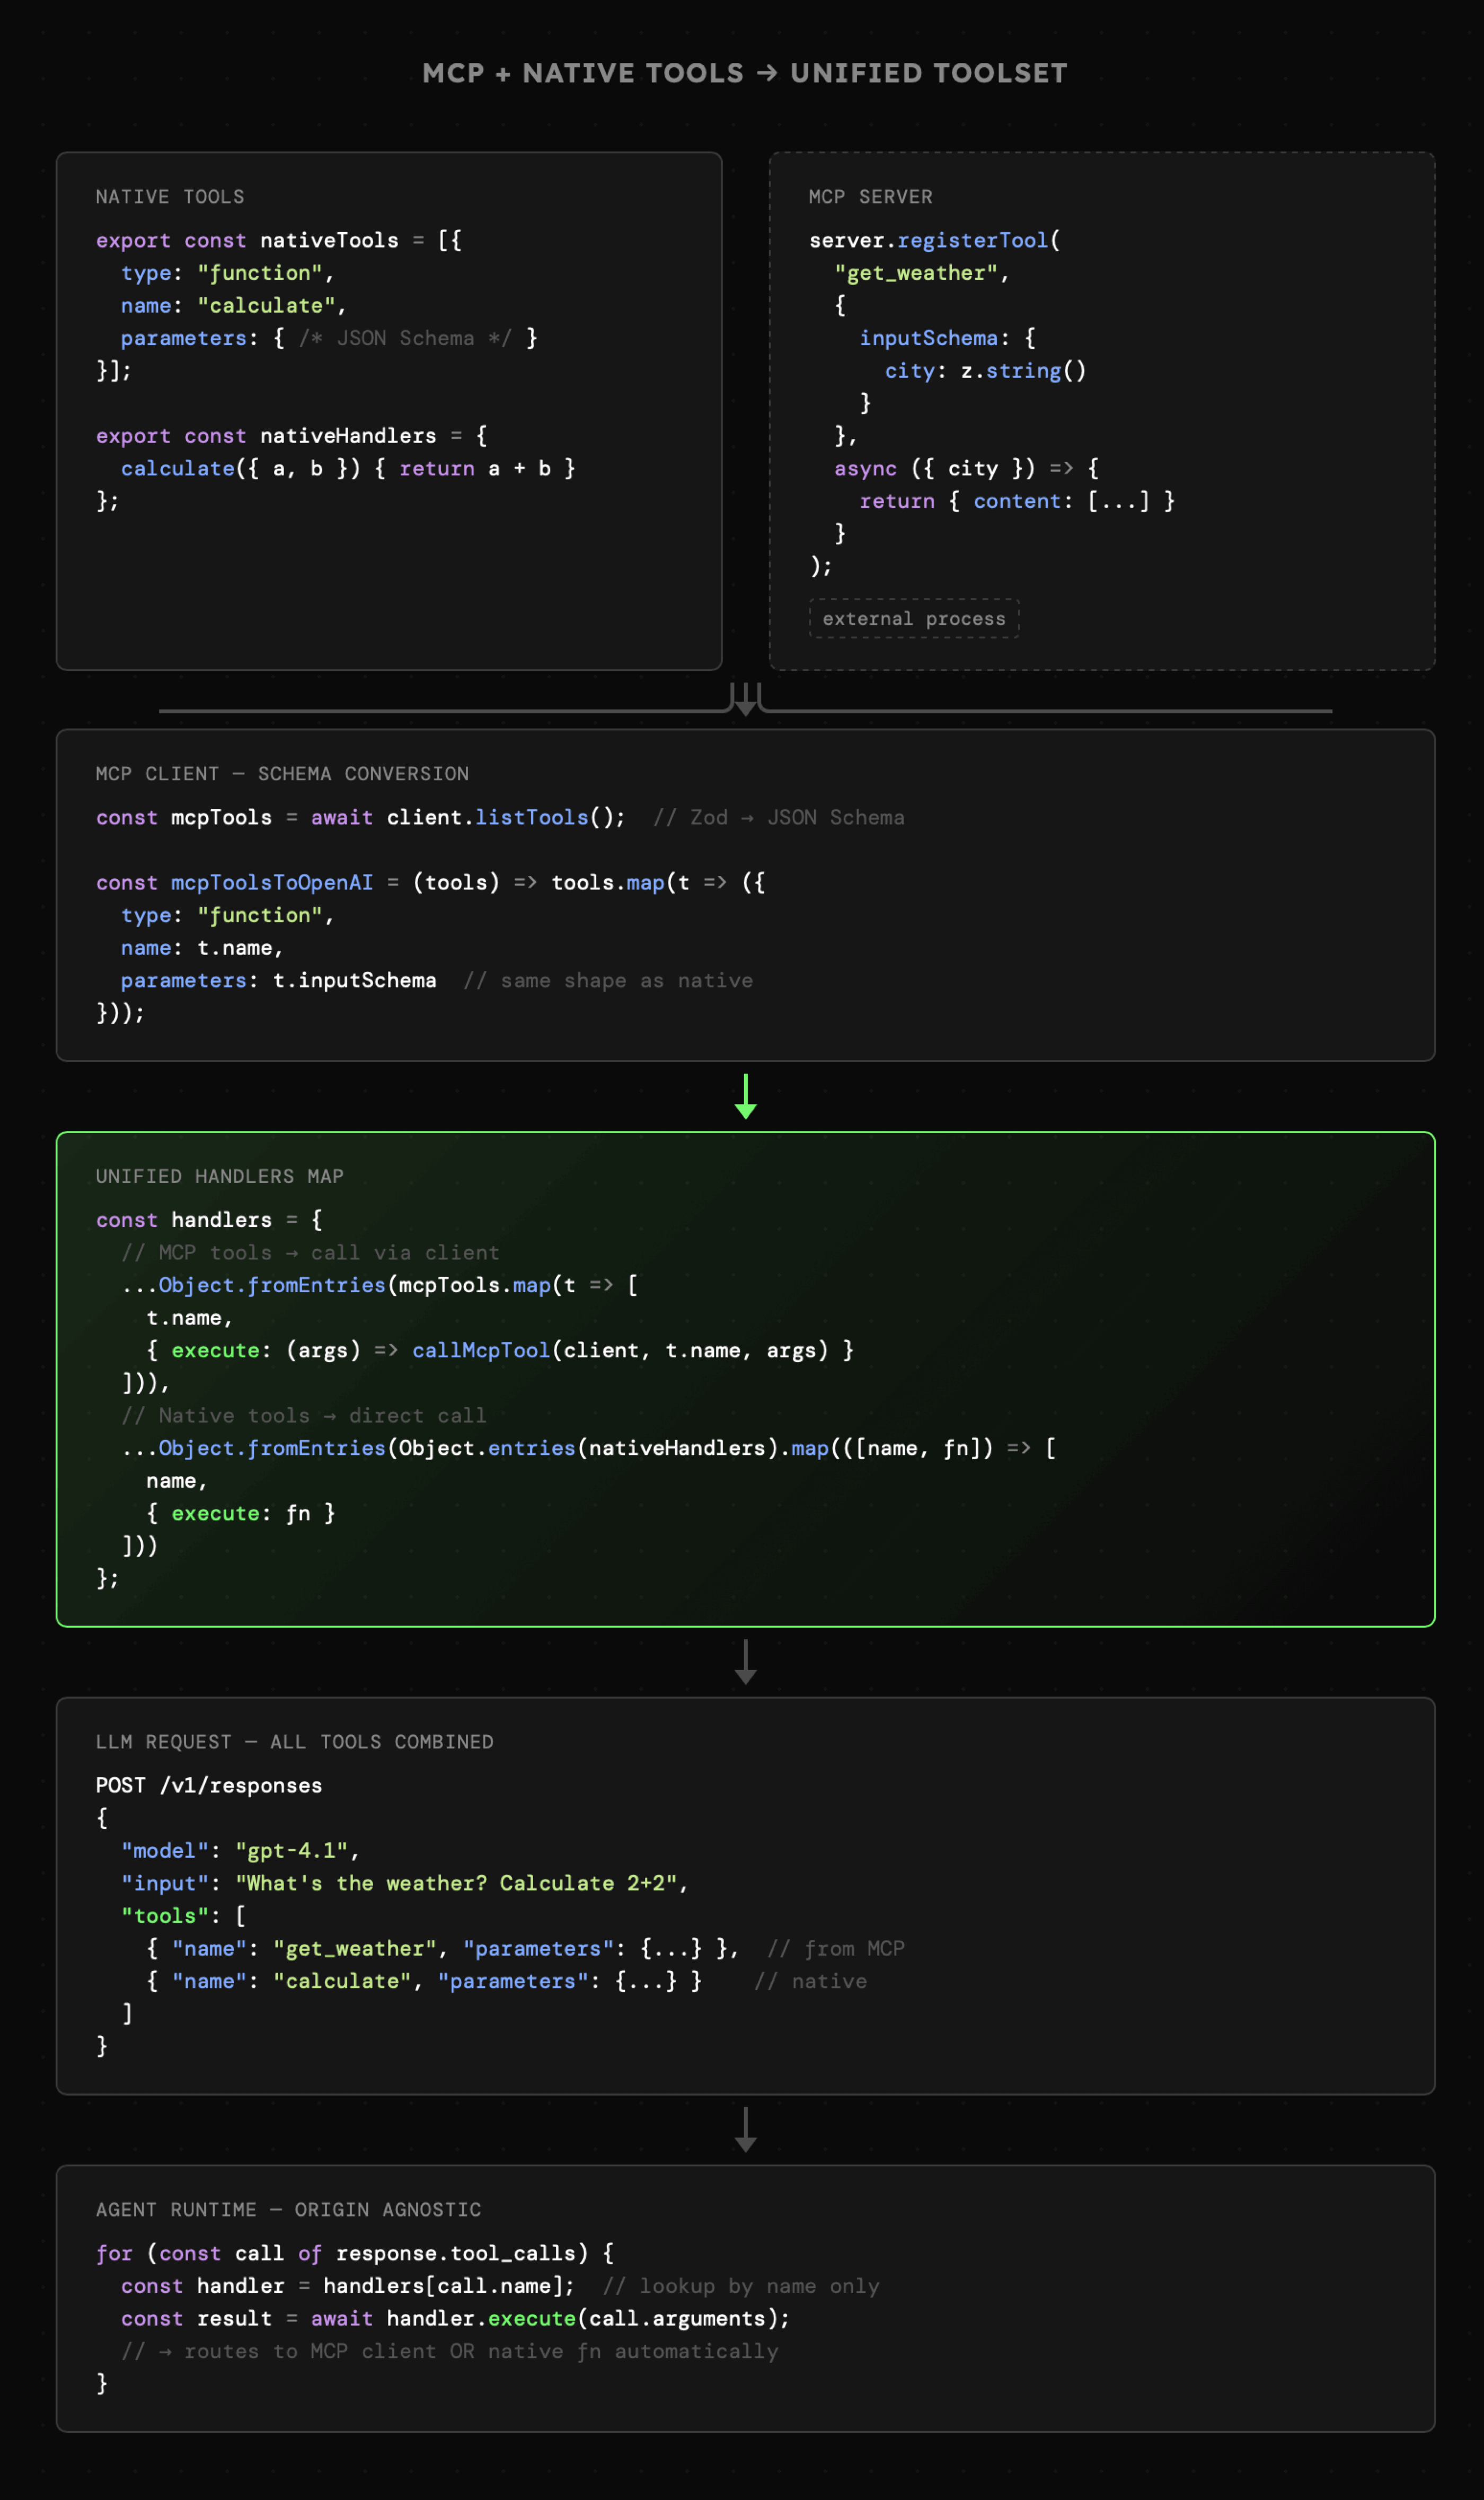
Task: Click the "// Zod → JSON Schema" comment
Action: (x=778, y=818)
